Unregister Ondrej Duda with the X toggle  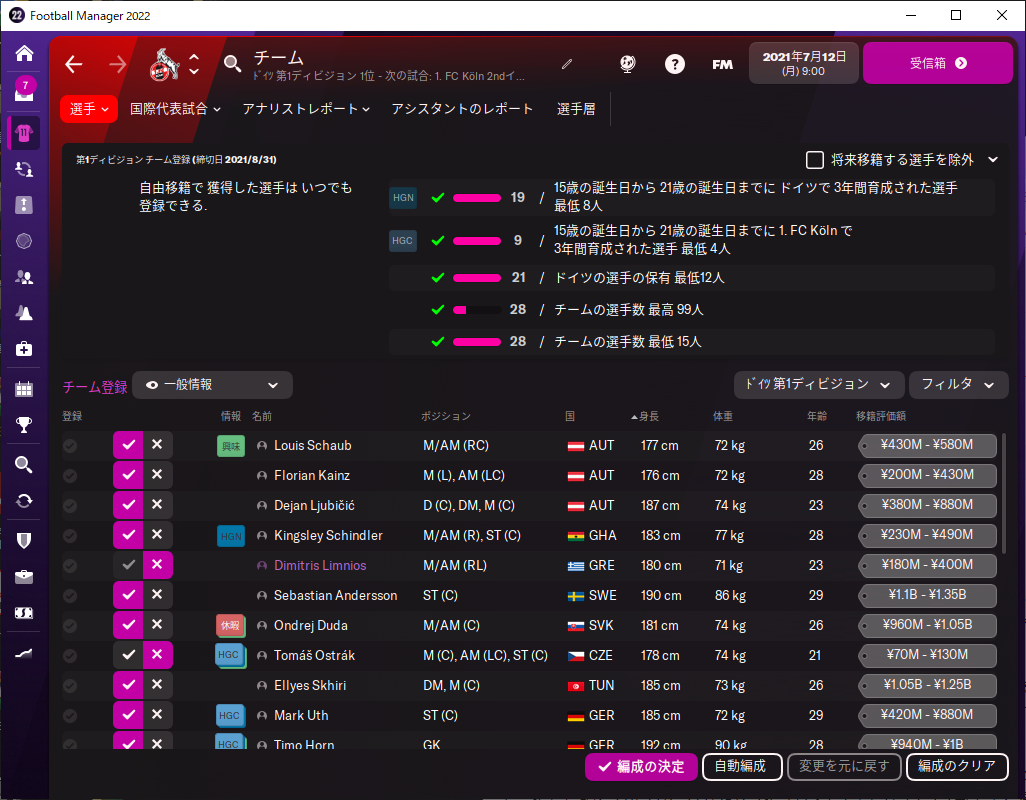click(157, 625)
